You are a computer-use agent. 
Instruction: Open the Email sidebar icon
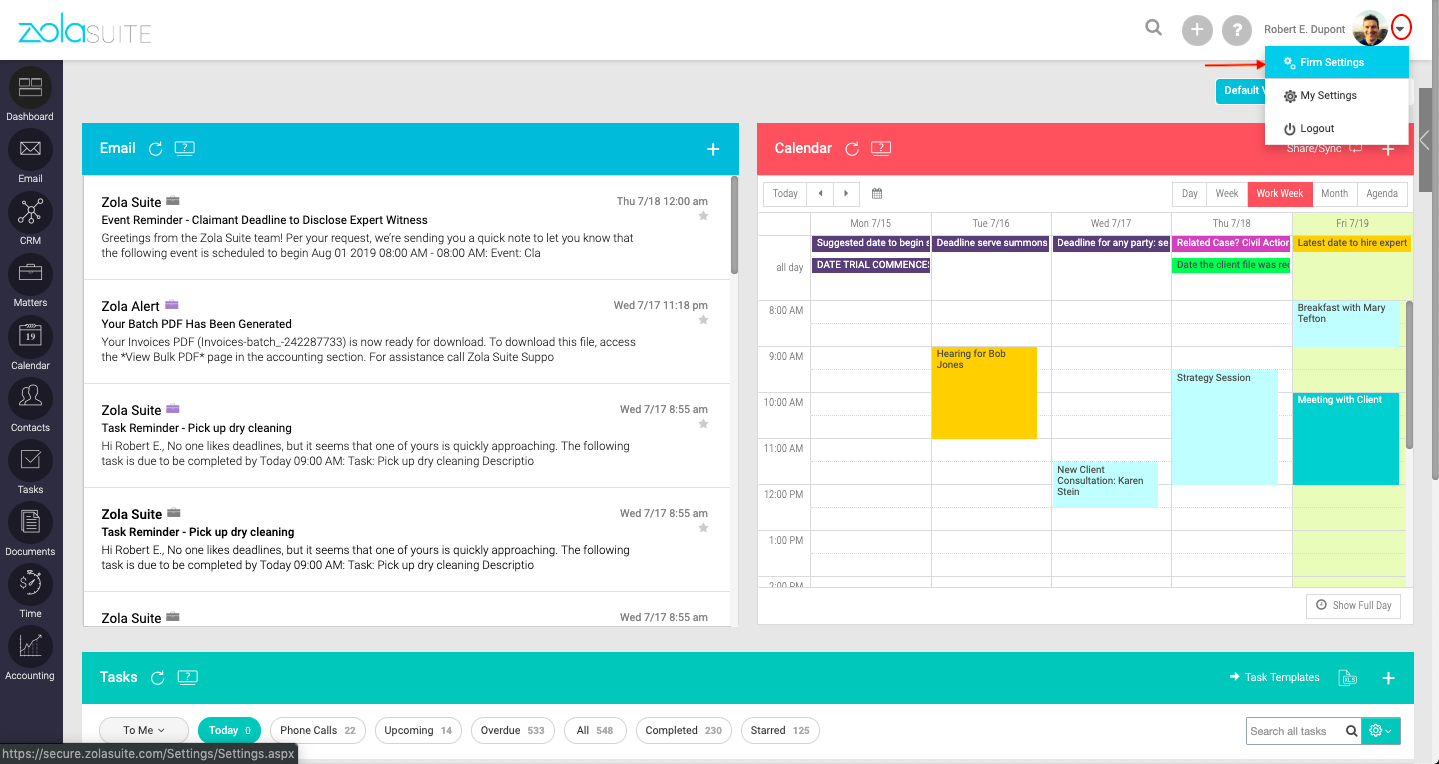[x=30, y=150]
